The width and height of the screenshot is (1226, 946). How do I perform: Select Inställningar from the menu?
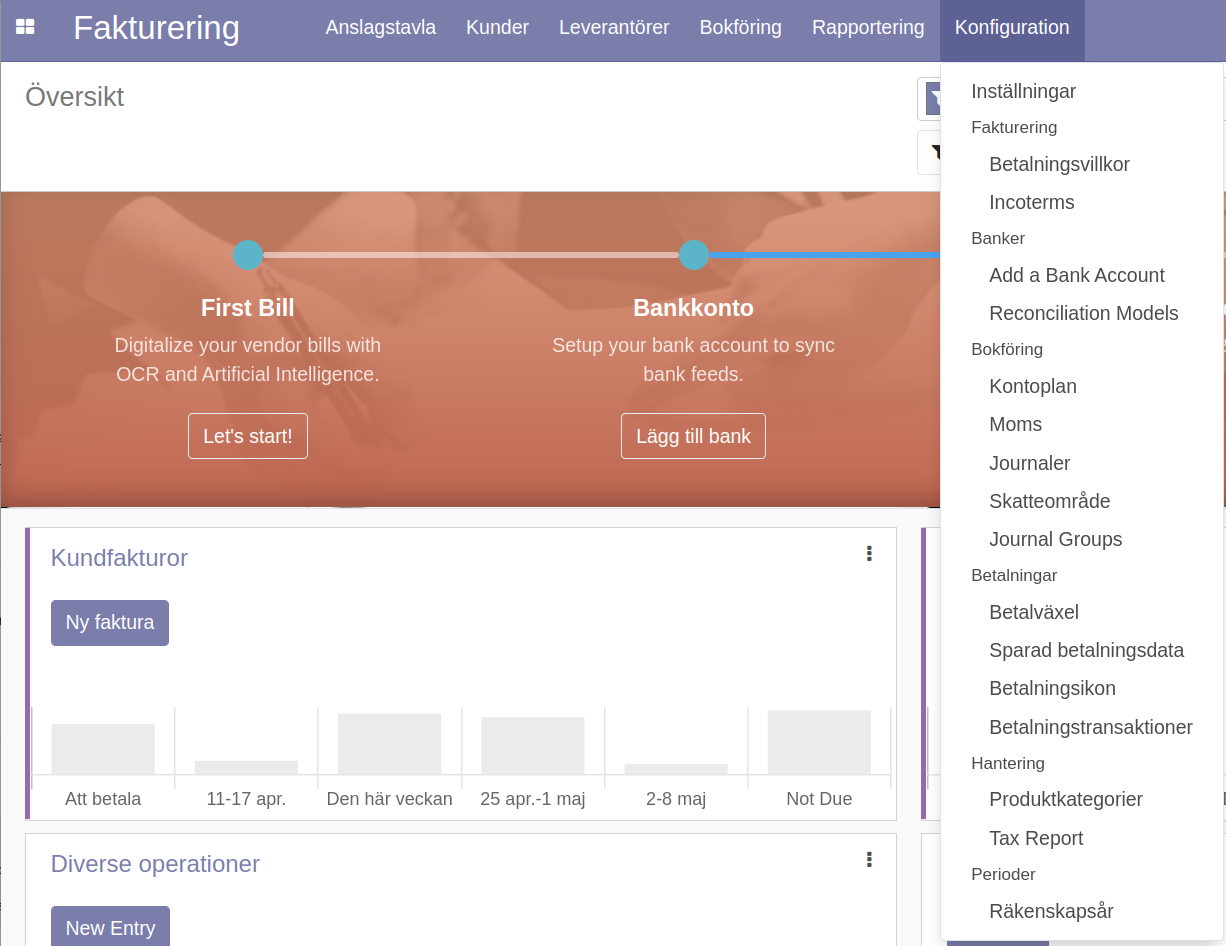click(x=1023, y=91)
